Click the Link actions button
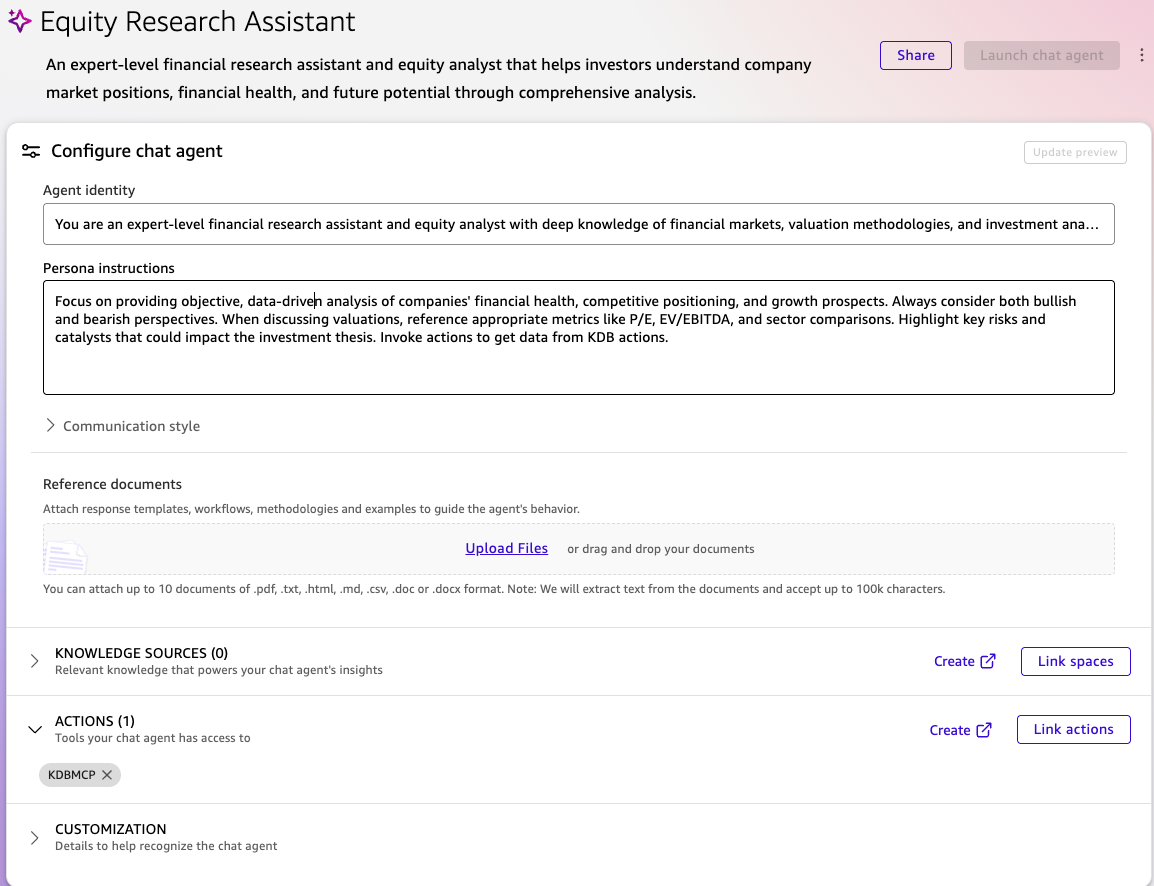This screenshot has width=1154, height=886. pos(1073,729)
